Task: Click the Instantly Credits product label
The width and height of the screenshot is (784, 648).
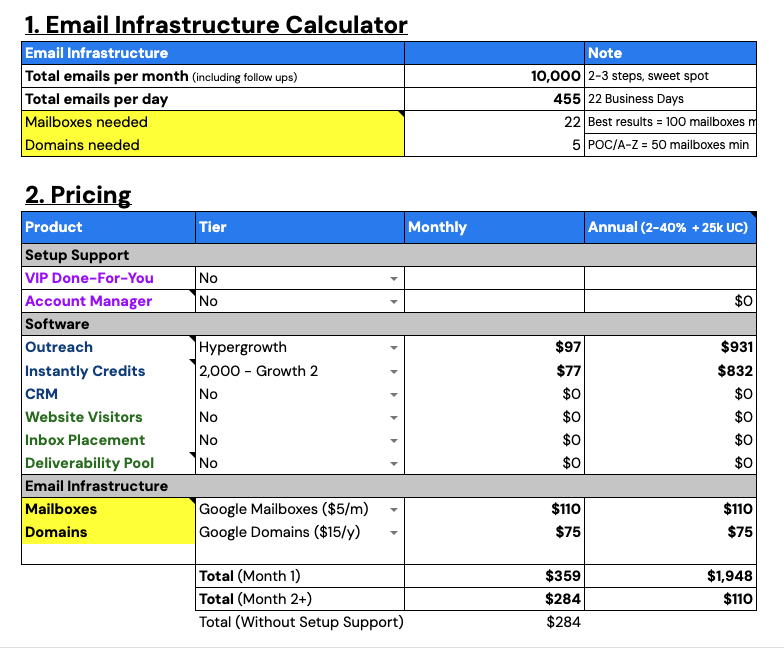Action: click(85, 371)
